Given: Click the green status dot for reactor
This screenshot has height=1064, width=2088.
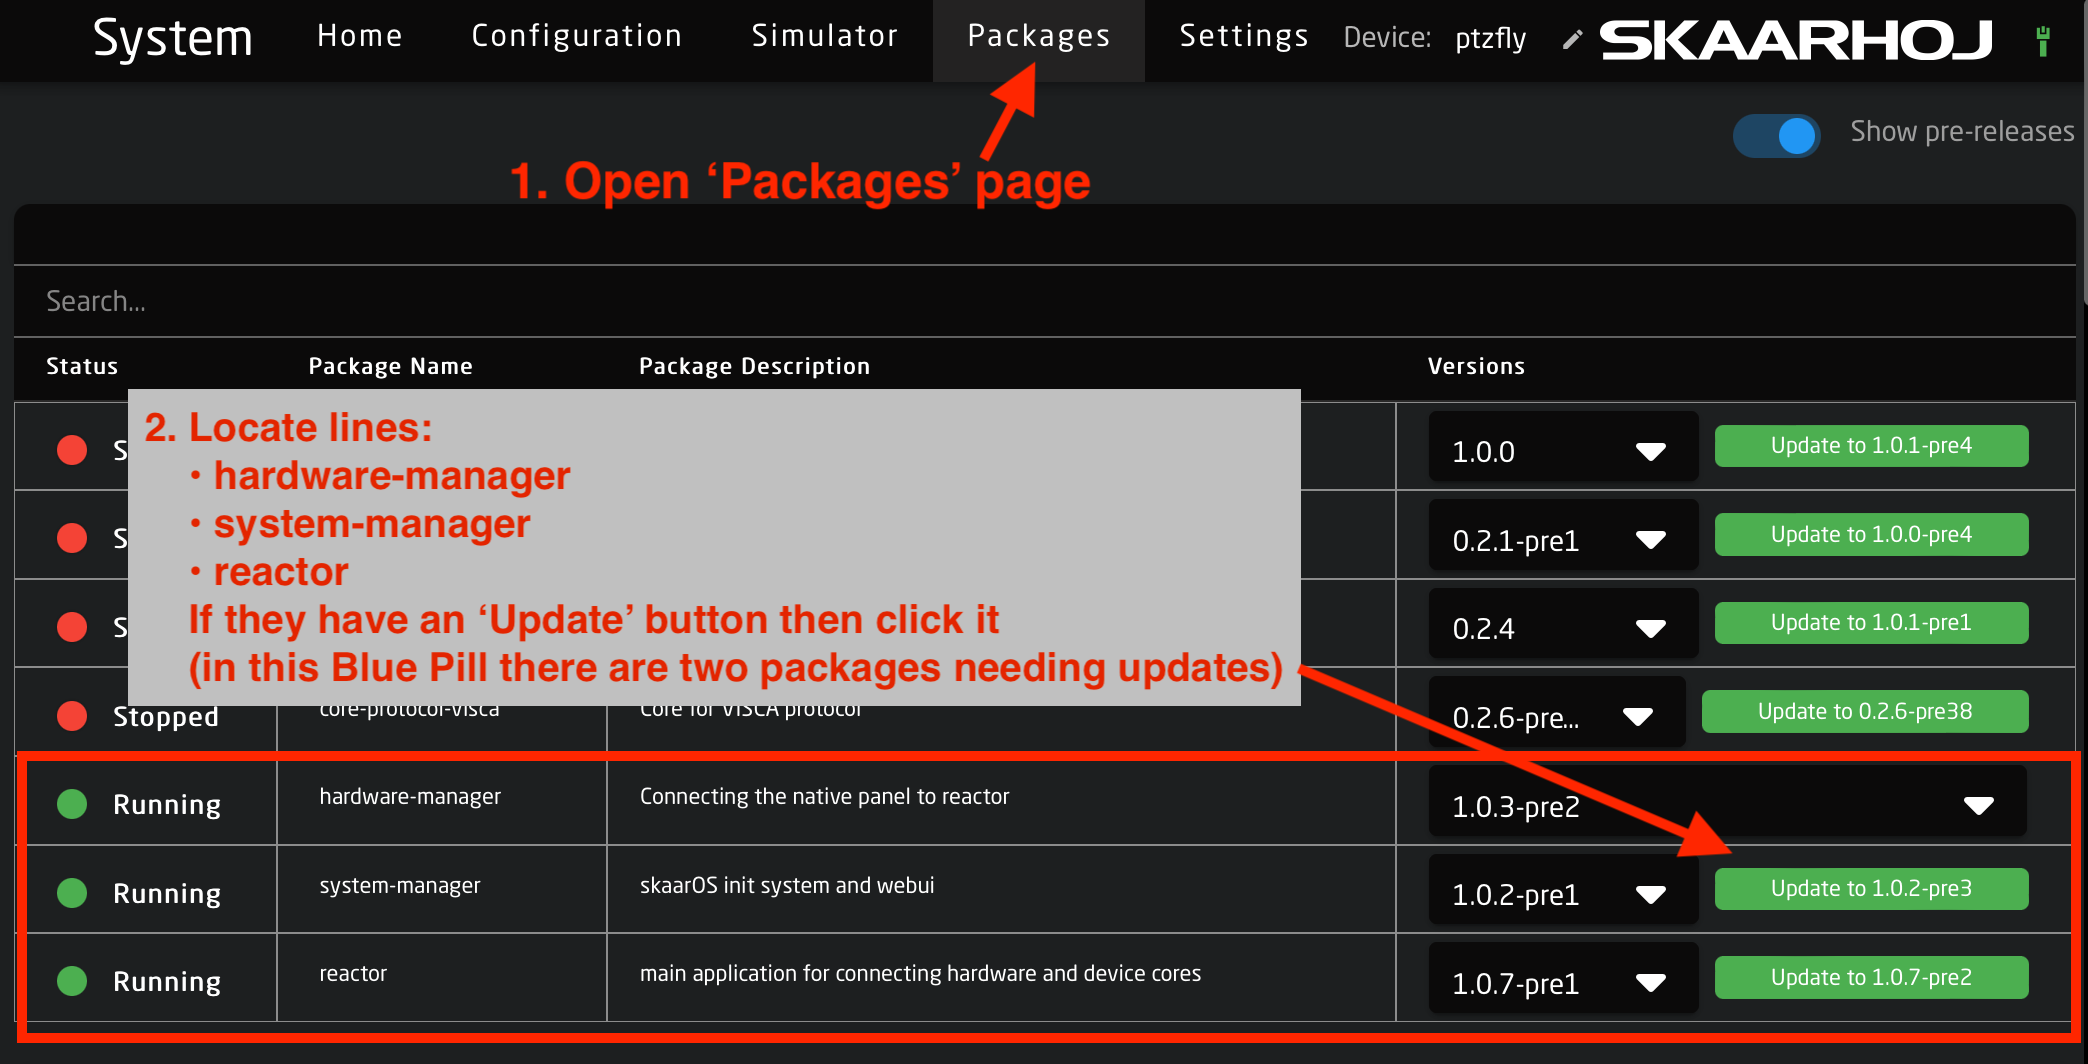Looking at the screenshot, I should pyautogui.click(x=72, y=981).
